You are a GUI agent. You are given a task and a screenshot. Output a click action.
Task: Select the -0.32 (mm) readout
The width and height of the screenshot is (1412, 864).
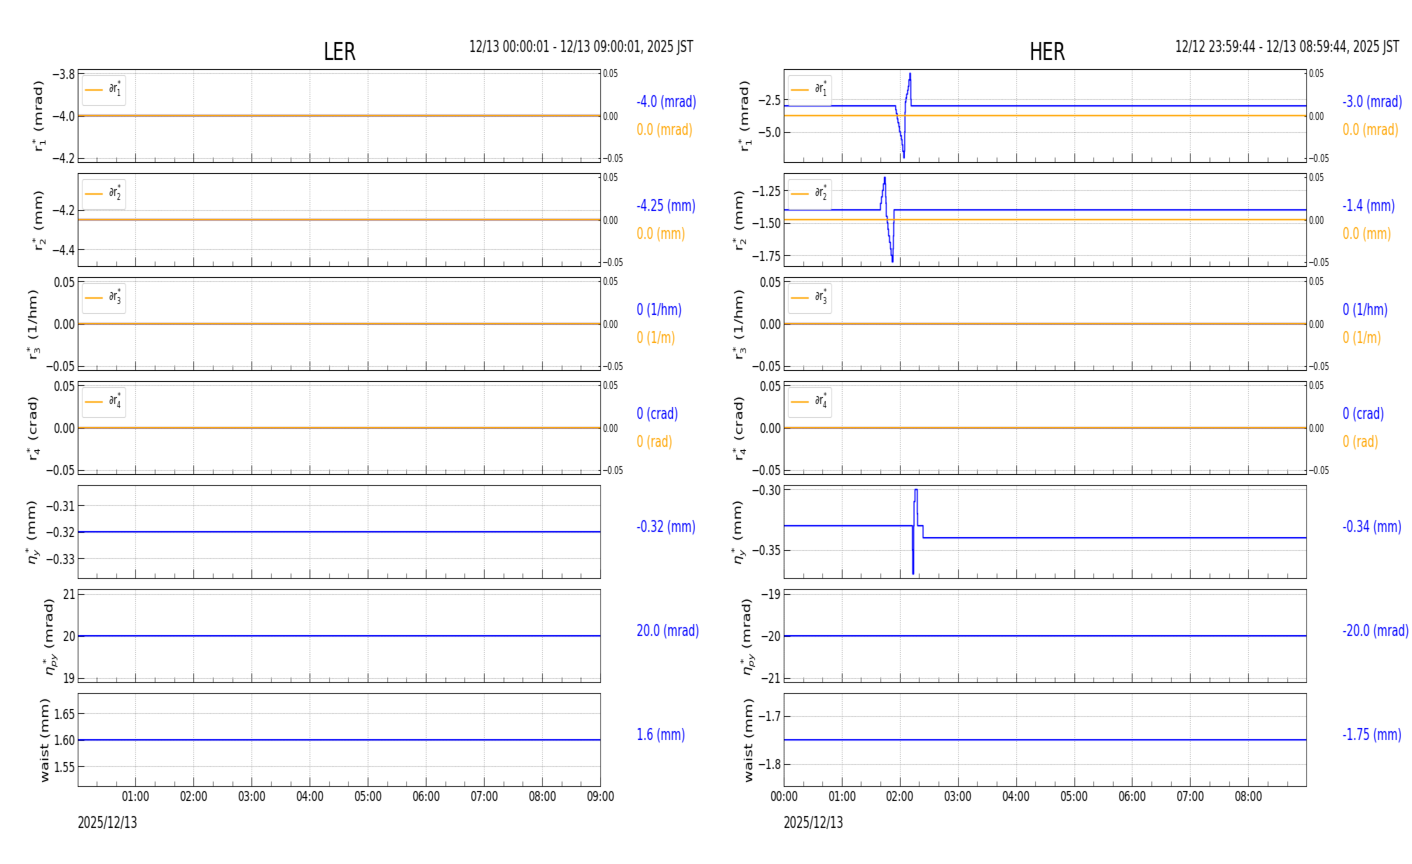pos(666,527)
